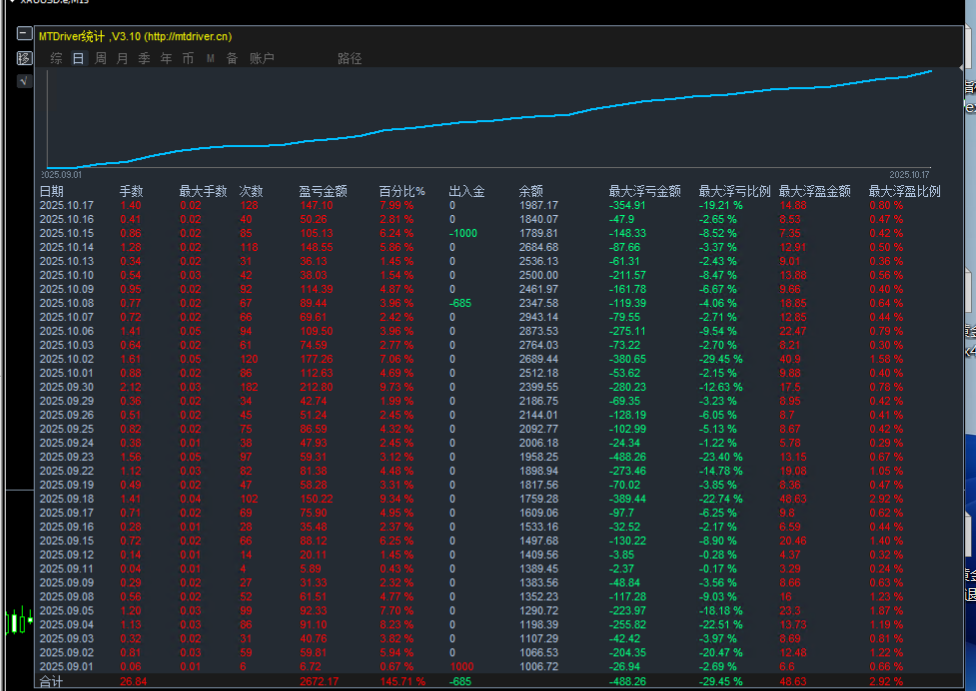Image resolution: width=976 pixels, height=691 pixels.
Task: Click the -488.26 value on 2025.09.23 row
Action: click(x=627, y=457)
